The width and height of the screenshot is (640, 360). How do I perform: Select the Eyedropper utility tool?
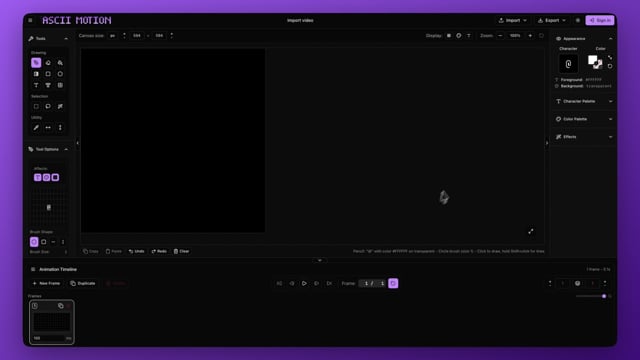click(36, 127)
